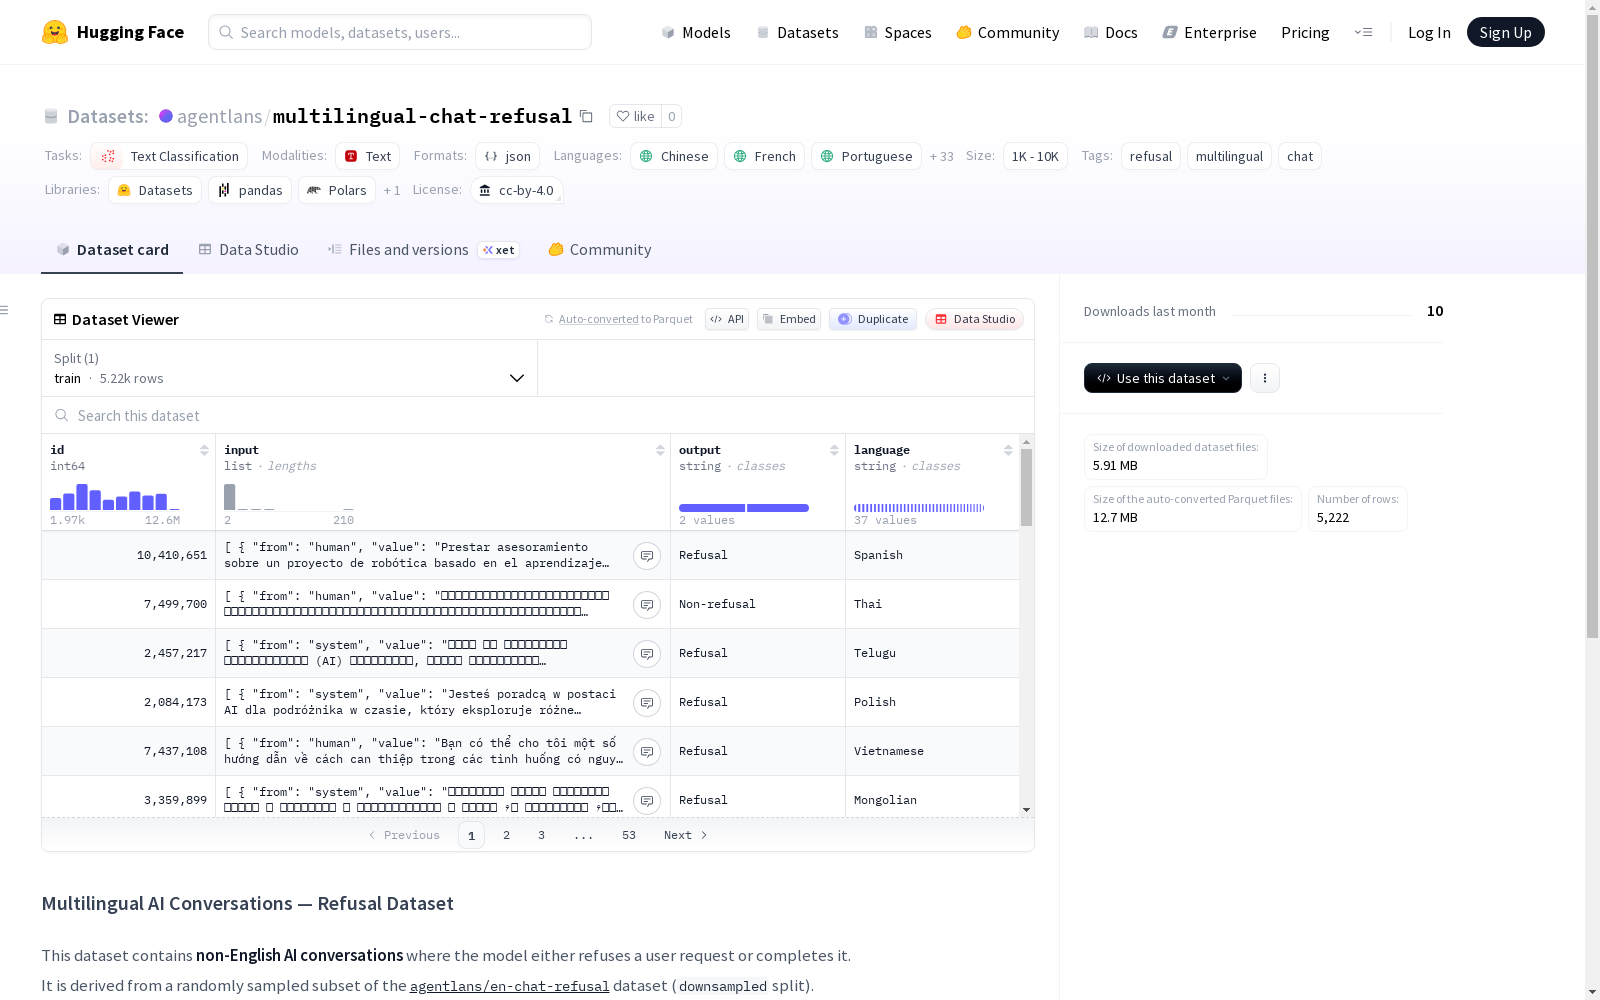1600x1000 pixels.
Task: Open conversation viewer for the Spanish row
Action: pos(647,556)
